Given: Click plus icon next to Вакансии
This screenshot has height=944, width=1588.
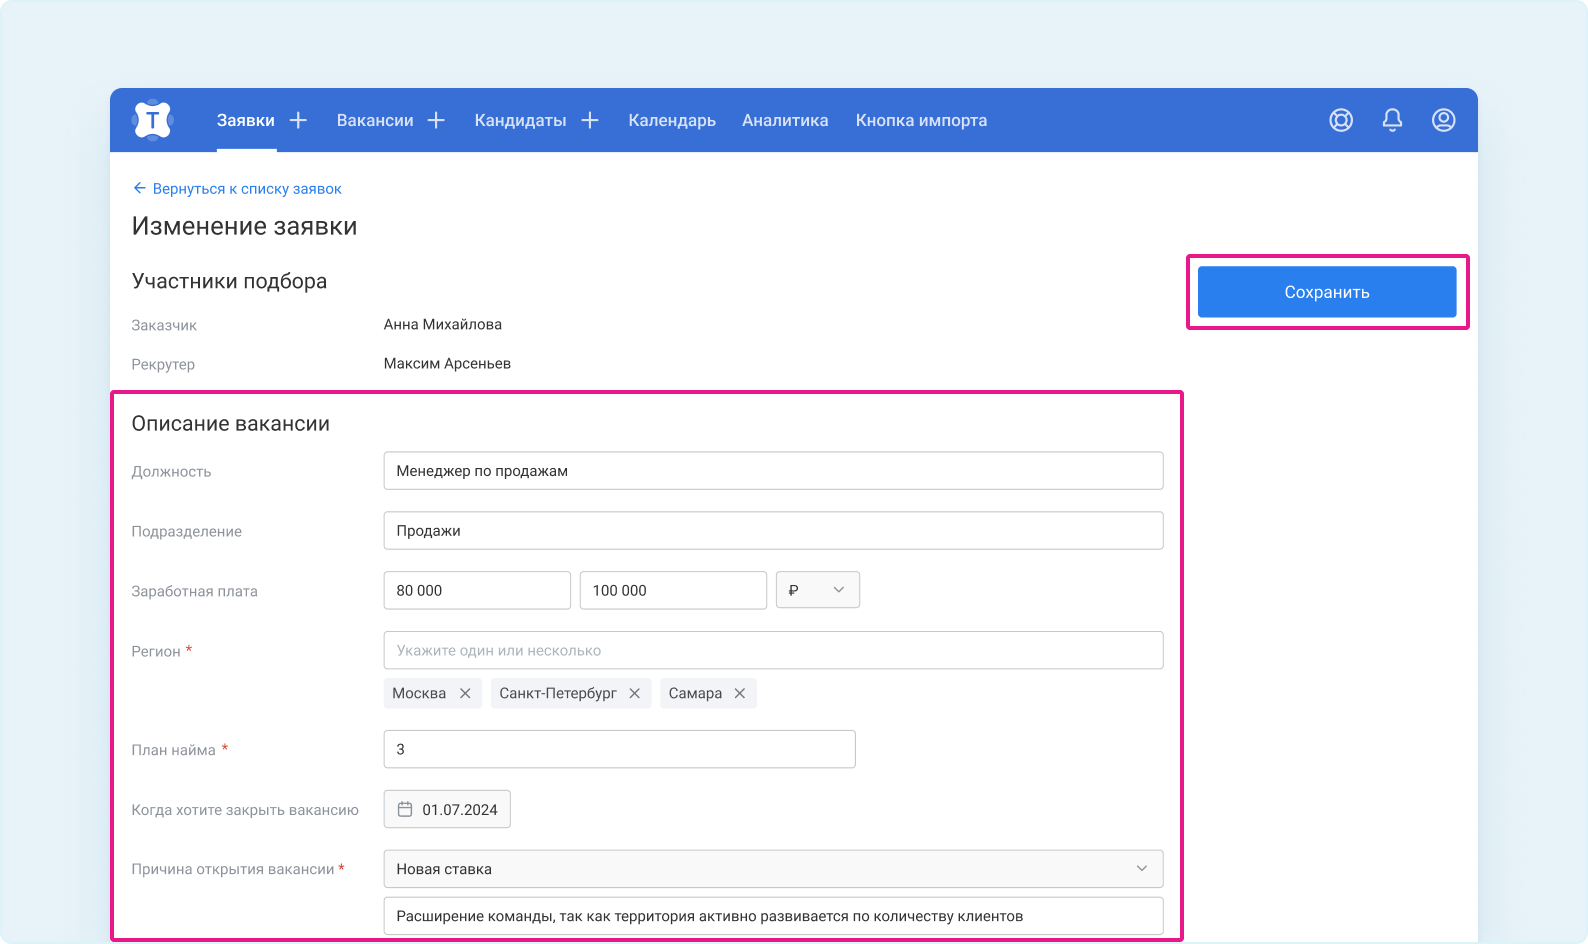Looking at the screenshot, I should coord(436,120).
